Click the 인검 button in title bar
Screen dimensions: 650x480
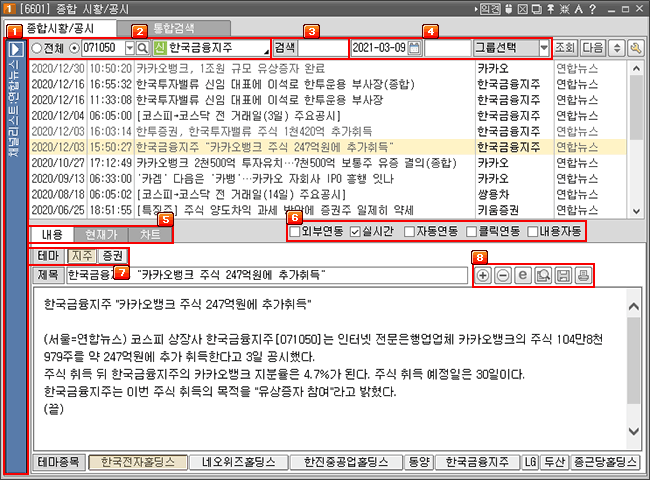click(490, 9)
